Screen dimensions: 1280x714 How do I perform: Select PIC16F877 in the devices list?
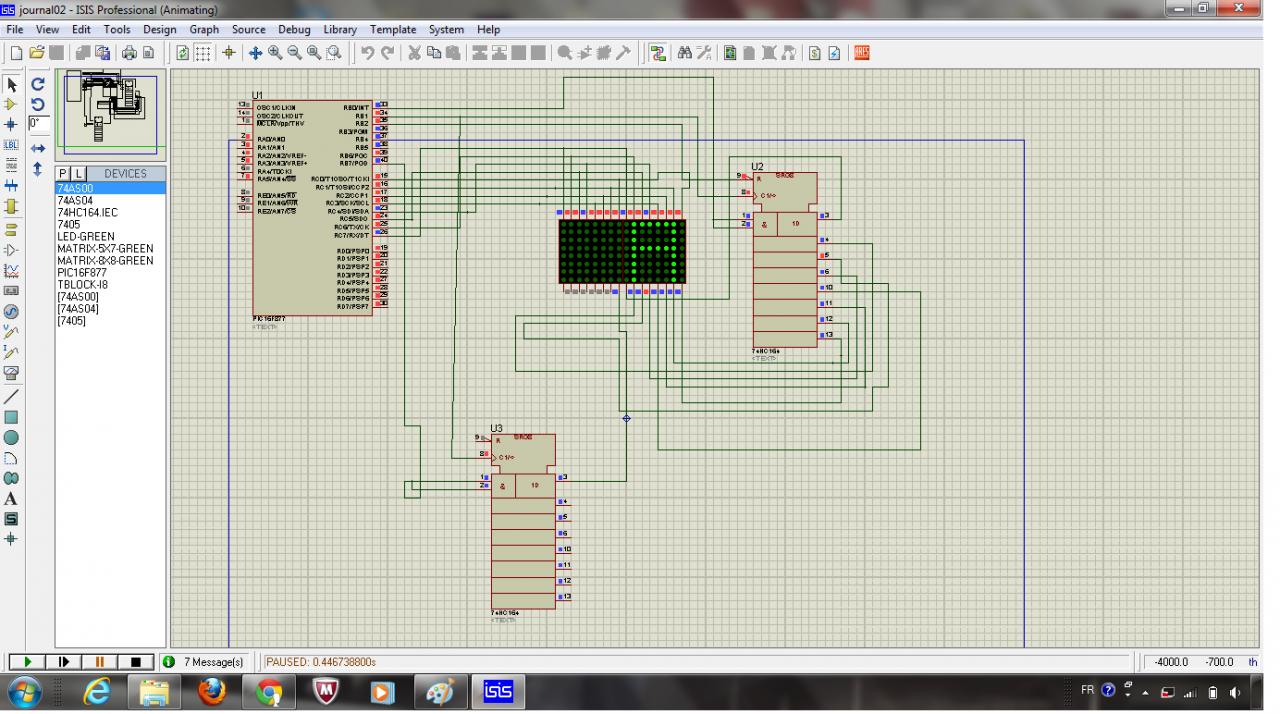84,273
